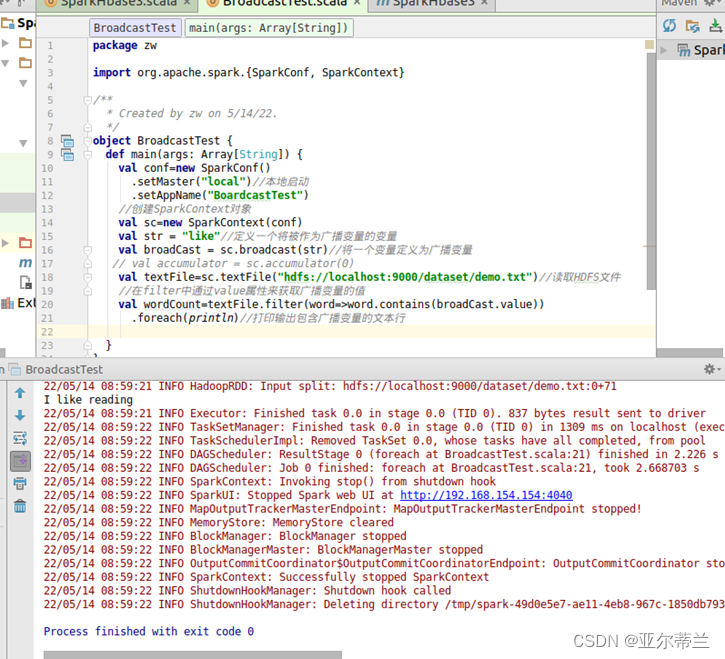Click the fold marker at line 19
This screenshot has height=659, width=725.
pyautogui.click(x=87, y=291)
